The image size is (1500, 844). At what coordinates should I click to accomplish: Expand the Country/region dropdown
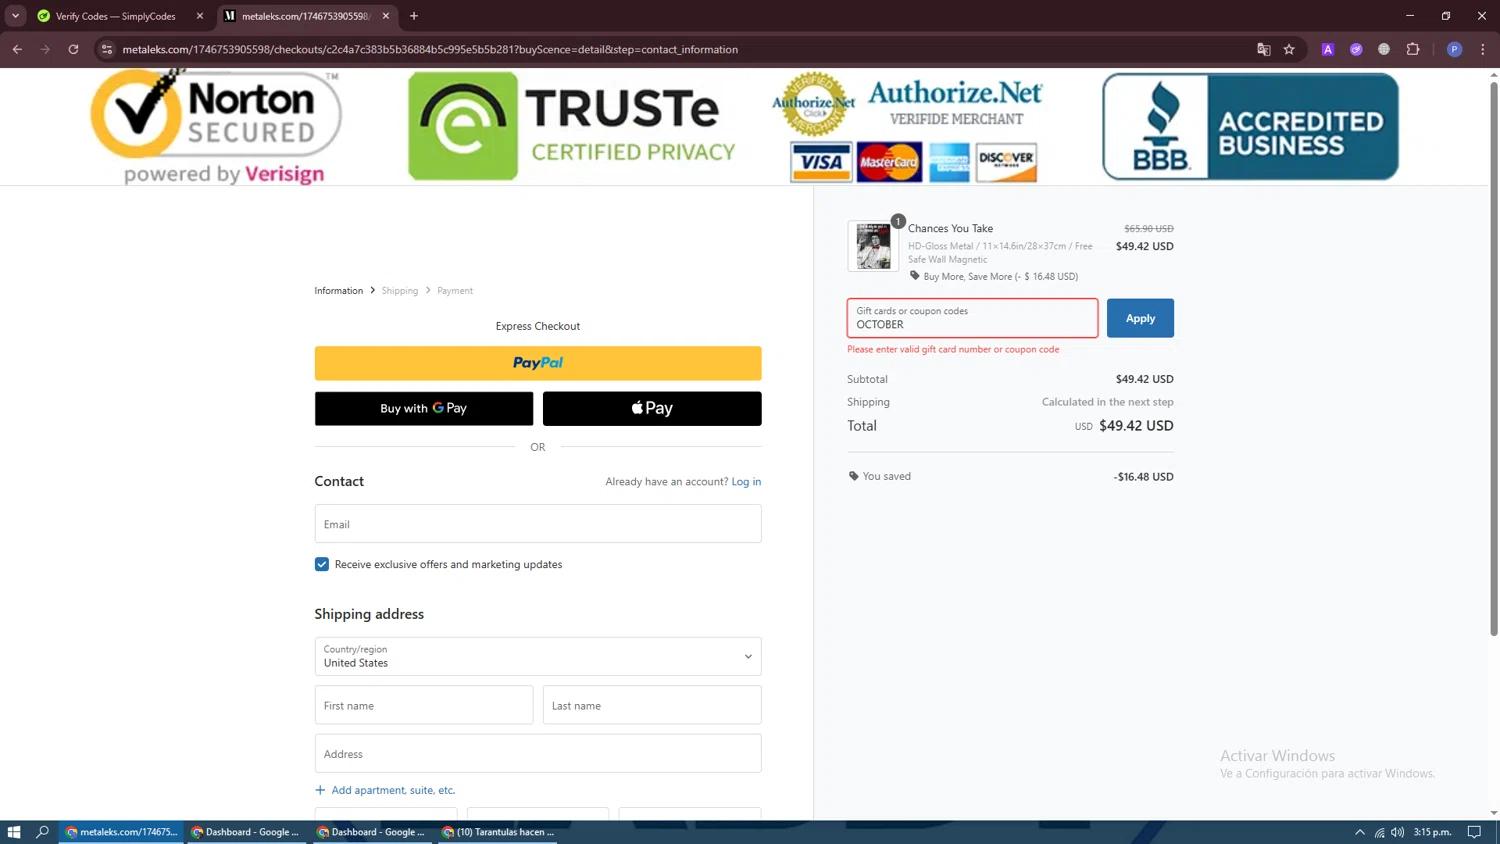pyautogui.click(x=538, y=656)
